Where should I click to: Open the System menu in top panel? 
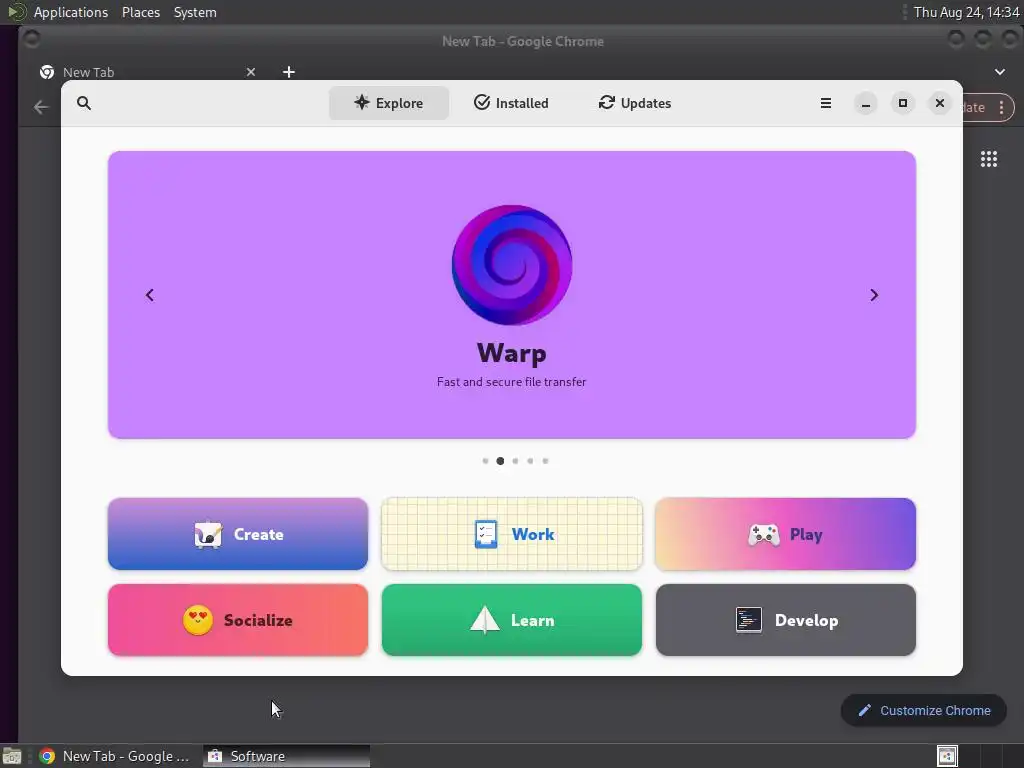click(195, 12)
